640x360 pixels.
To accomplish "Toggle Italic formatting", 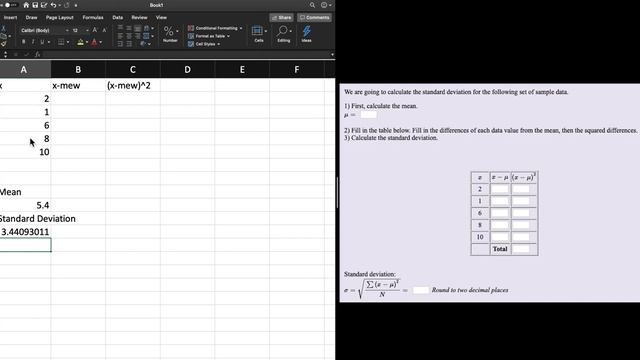I will click(x=33, y=42).
